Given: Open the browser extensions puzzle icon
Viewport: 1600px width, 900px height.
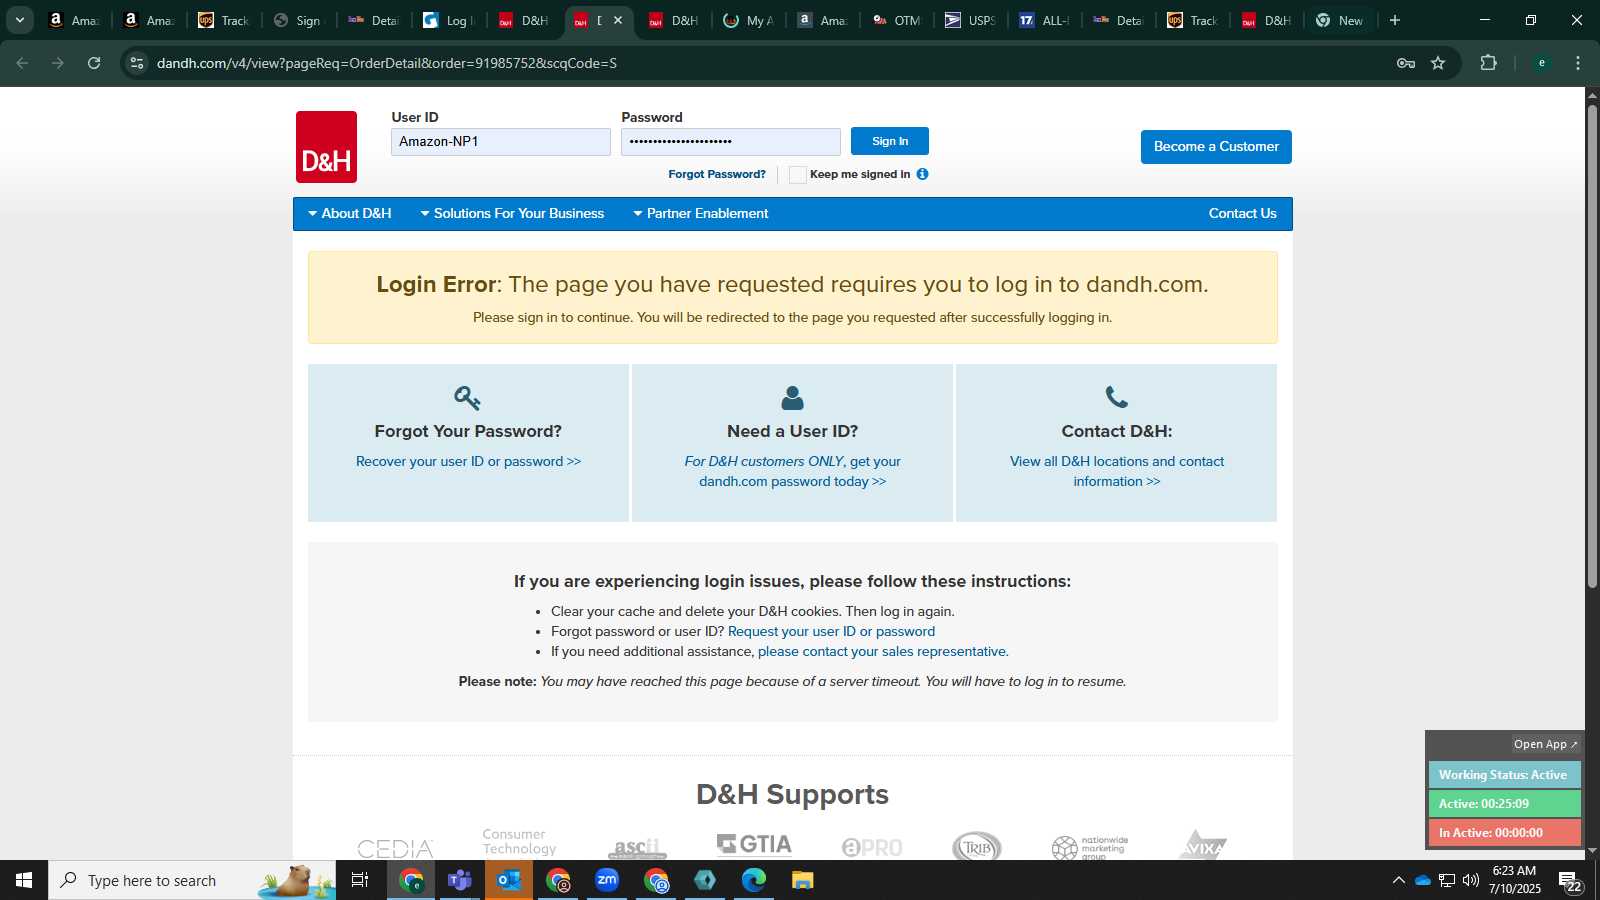Looking at the screenshot, I should coord(1488,63).
